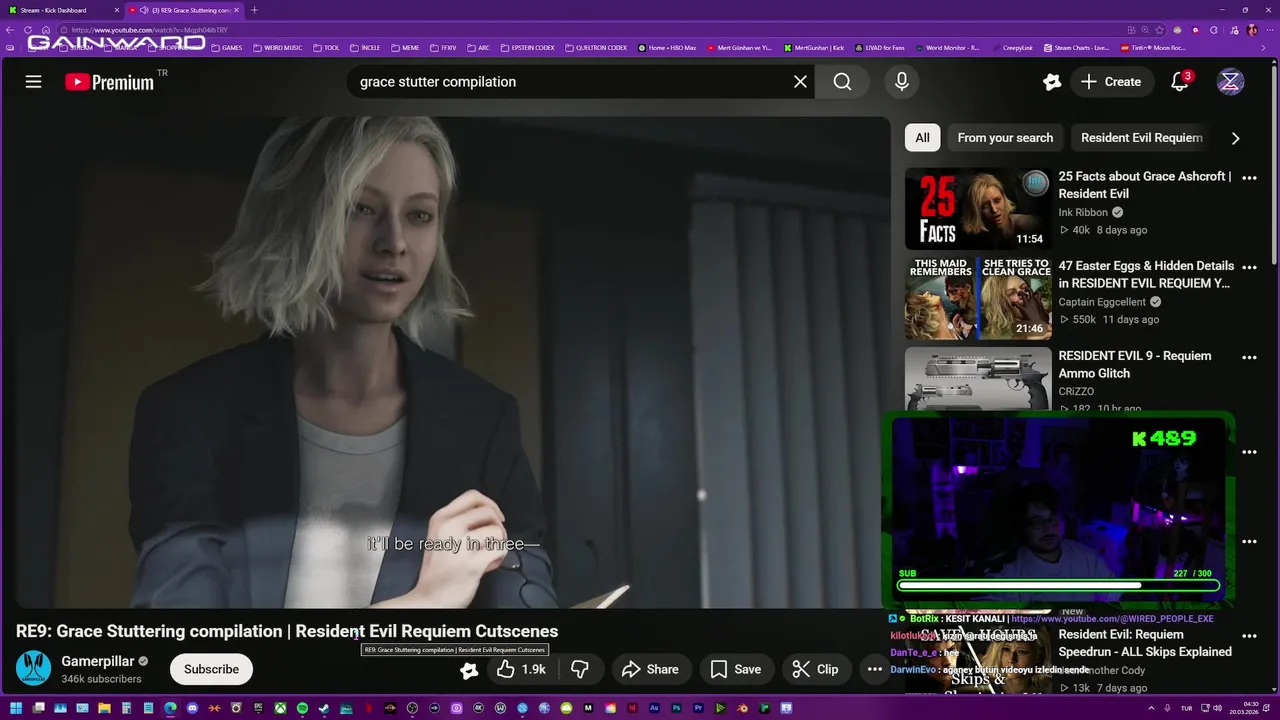Select the All filter chip

[922, 138]
